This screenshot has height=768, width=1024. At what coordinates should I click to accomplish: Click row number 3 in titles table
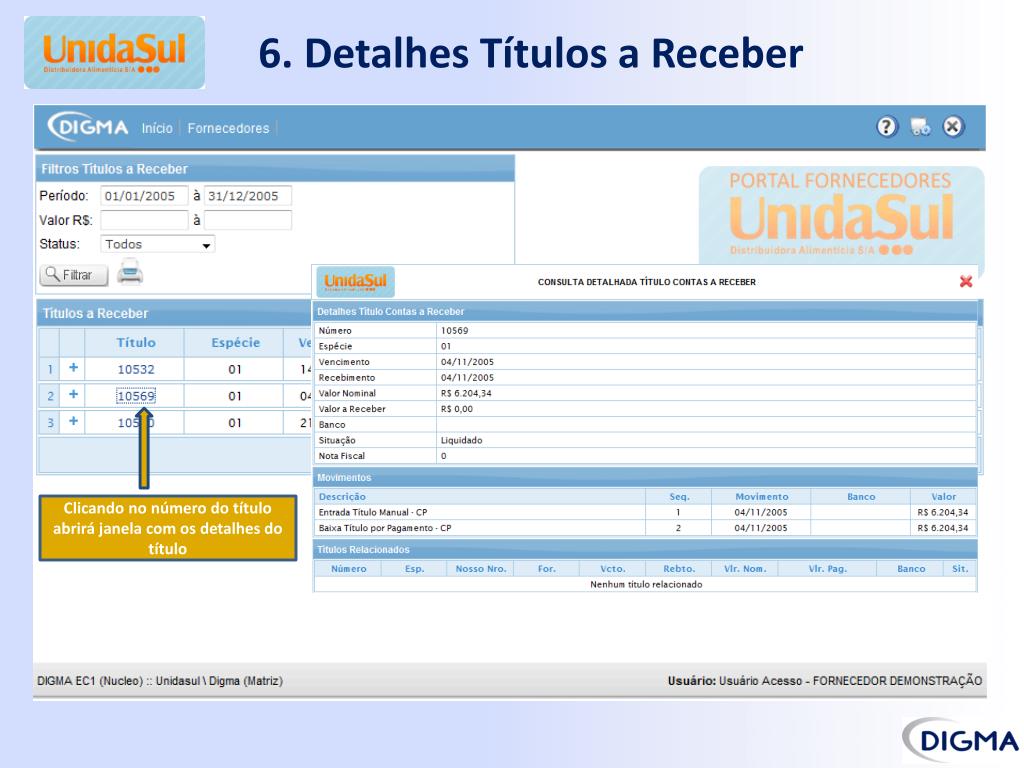coord(50,423)
